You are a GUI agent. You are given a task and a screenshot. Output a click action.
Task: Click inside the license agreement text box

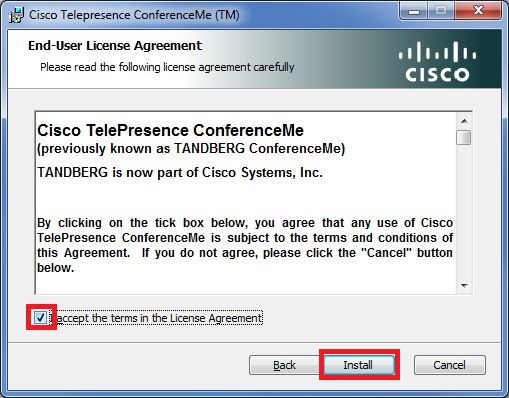[246, 203]
